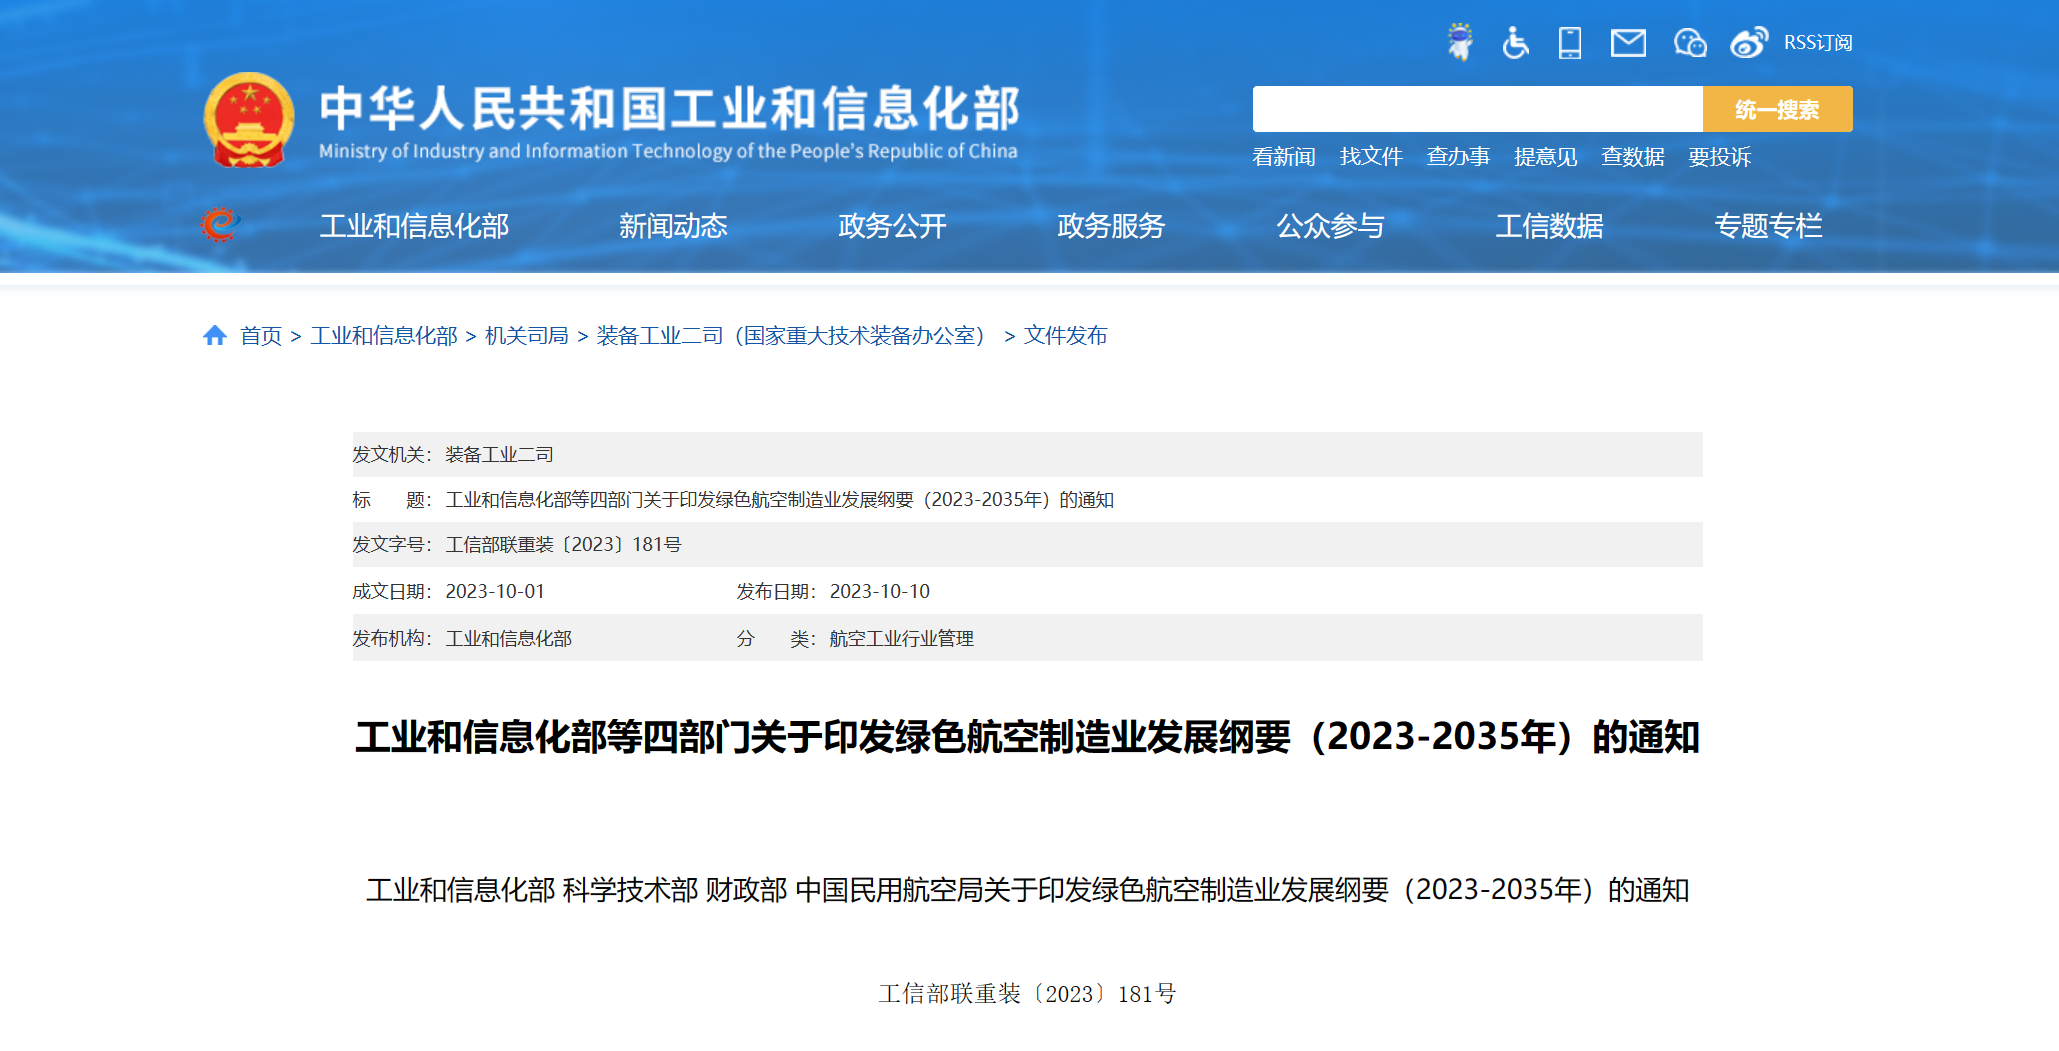Open the 政务服务 nav menu
2059x1051 pixels.
[1111, 226]
